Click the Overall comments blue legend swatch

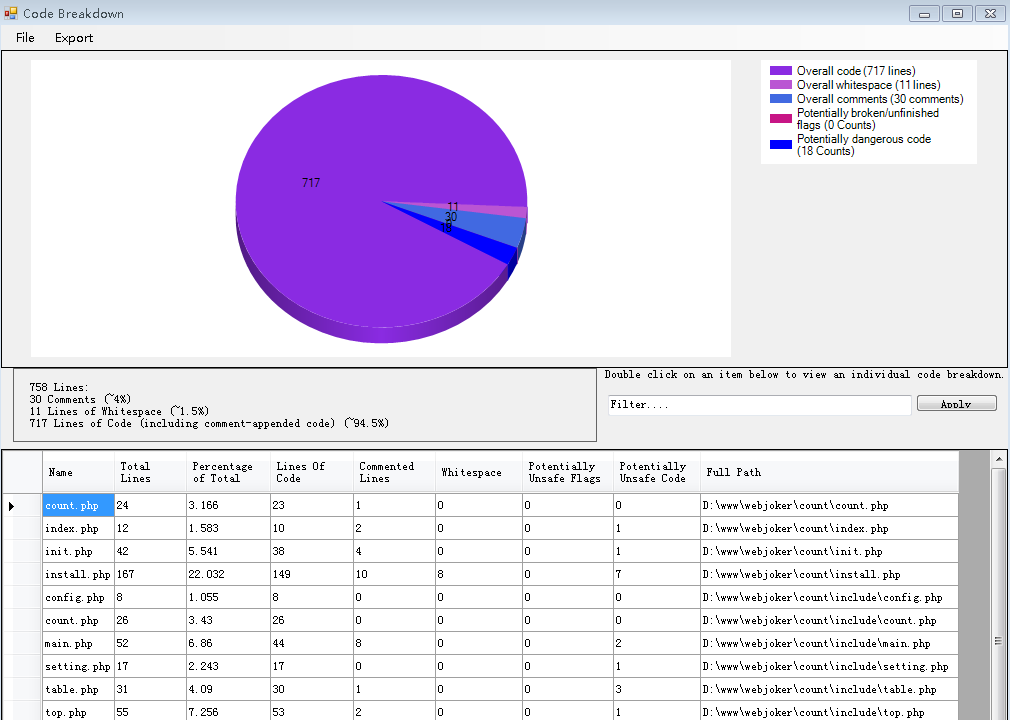tap(780, 99)
